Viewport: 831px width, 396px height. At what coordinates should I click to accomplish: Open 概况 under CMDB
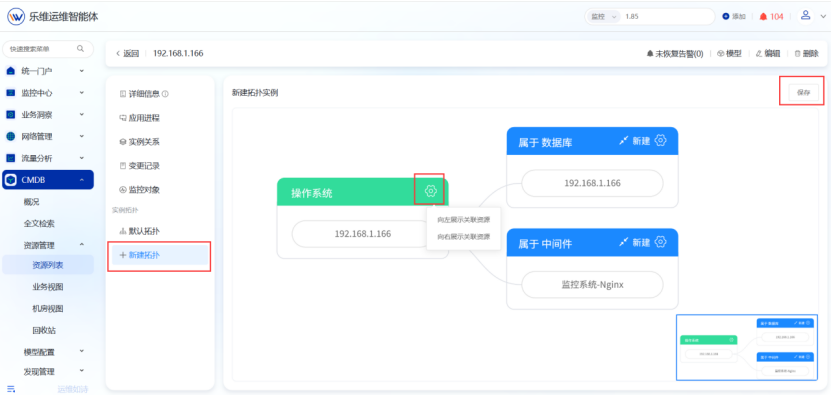(x=32, y=201)
